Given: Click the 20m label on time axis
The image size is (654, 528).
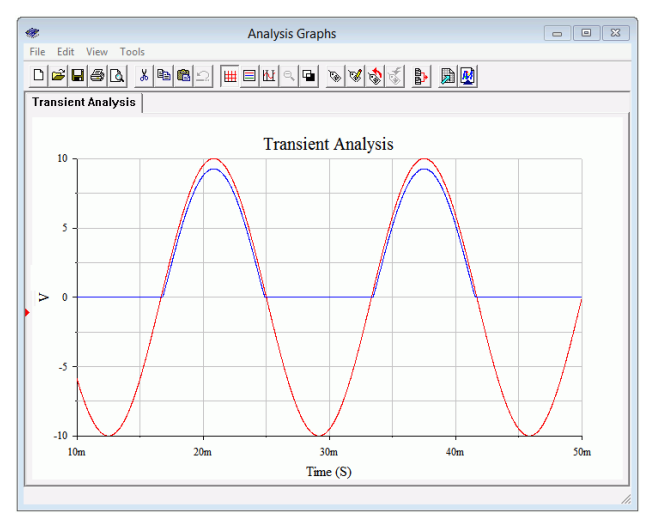Looking at the screenshot, I should tap(203, 452).
